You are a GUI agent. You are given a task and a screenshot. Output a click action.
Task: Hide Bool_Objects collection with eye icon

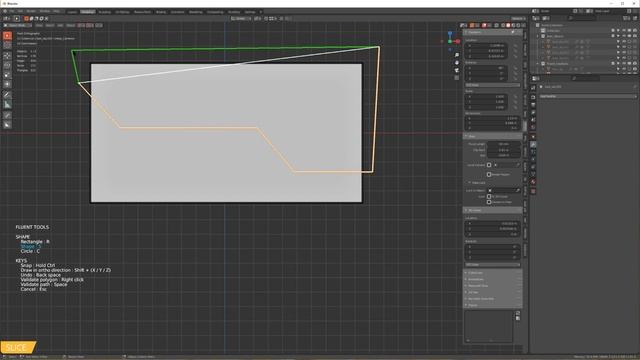[x=623, y=36]
